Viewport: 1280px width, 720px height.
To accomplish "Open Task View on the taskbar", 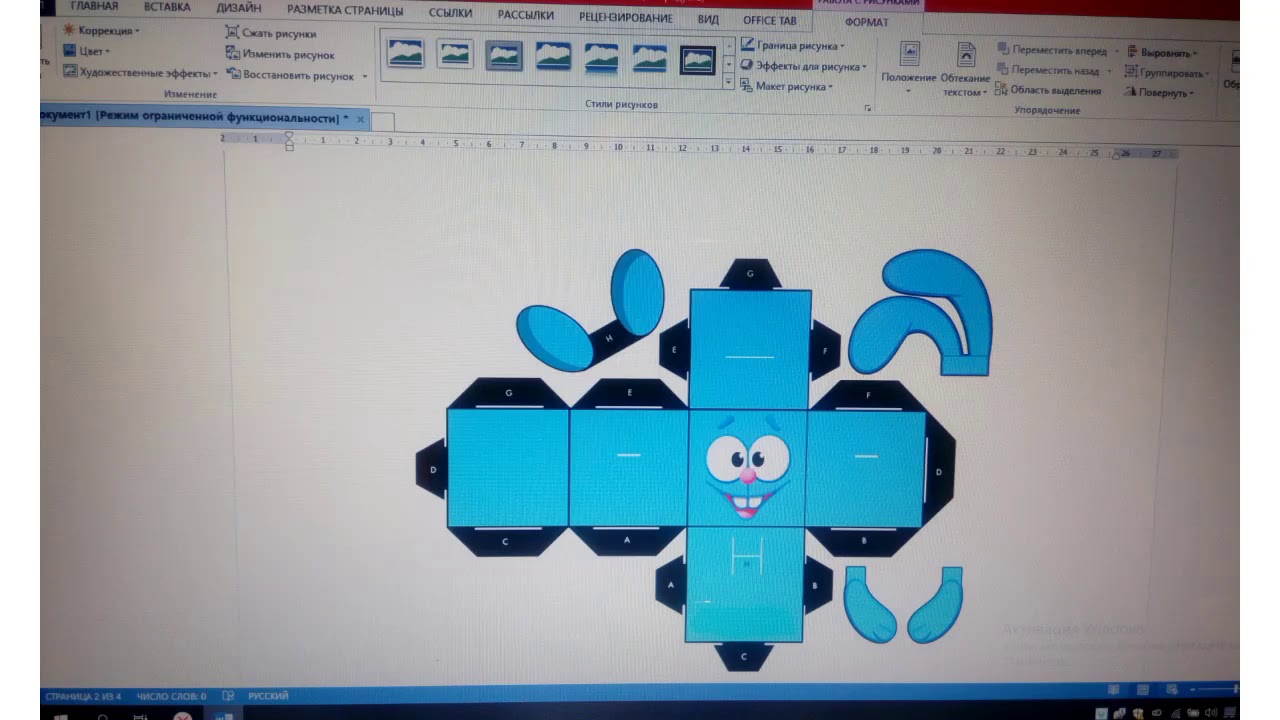I will pos(140,716).
